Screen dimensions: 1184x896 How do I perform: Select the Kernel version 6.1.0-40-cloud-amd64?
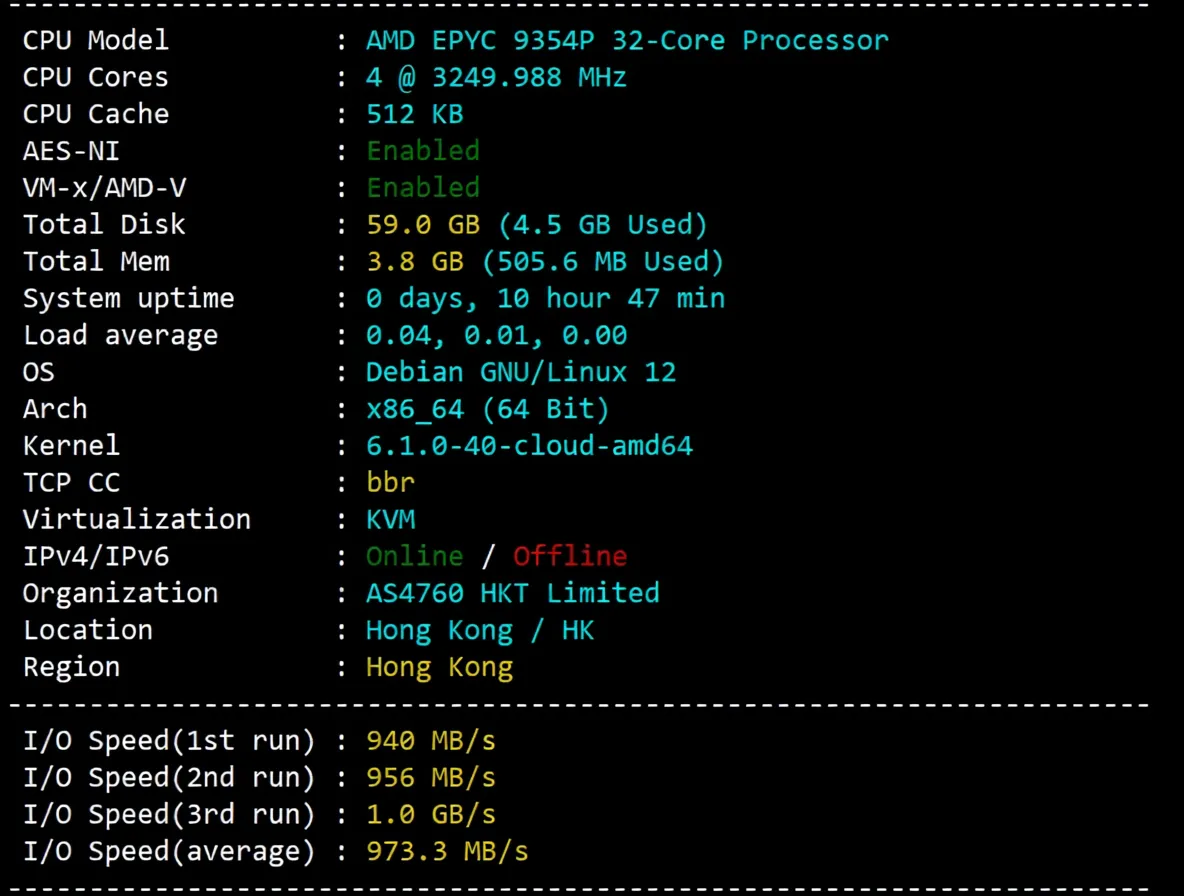tap(529, 445)
